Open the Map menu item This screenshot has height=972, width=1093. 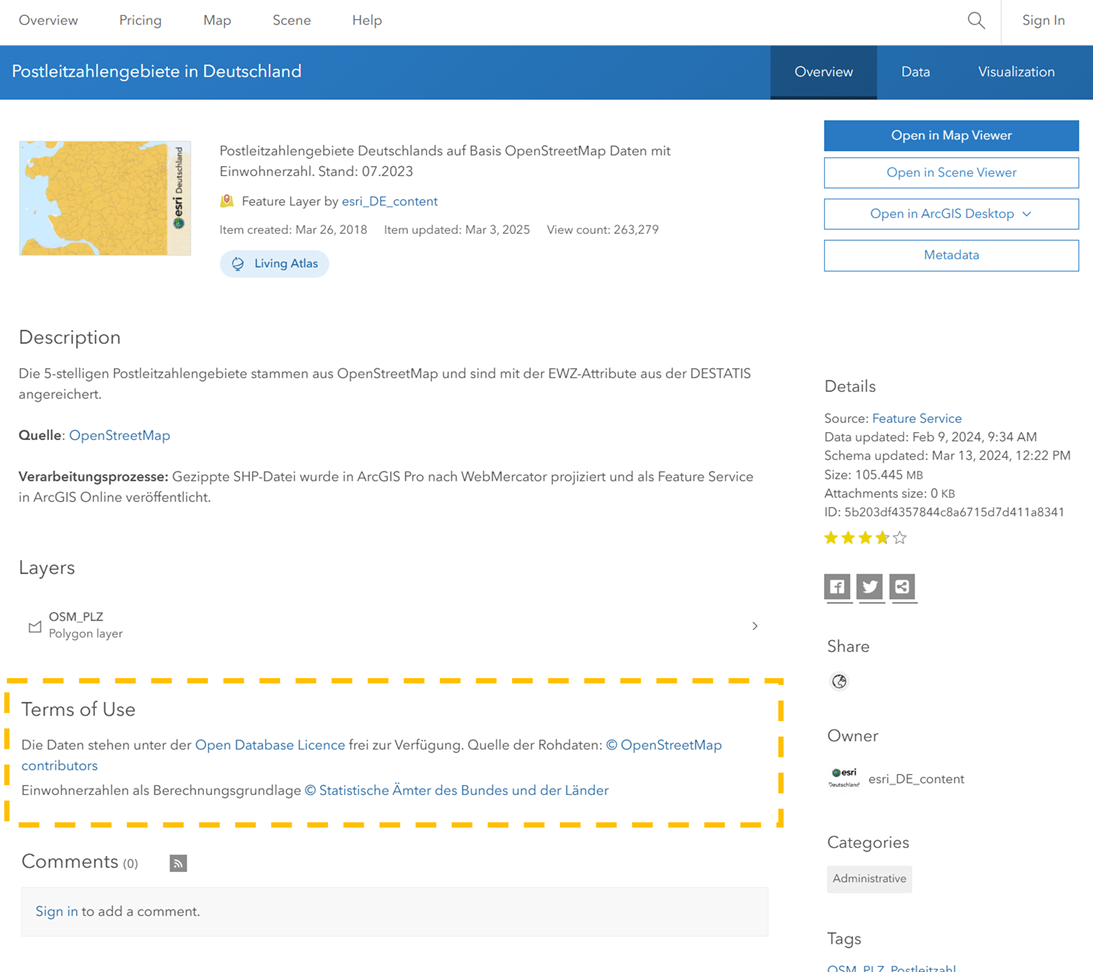point(217,20)
